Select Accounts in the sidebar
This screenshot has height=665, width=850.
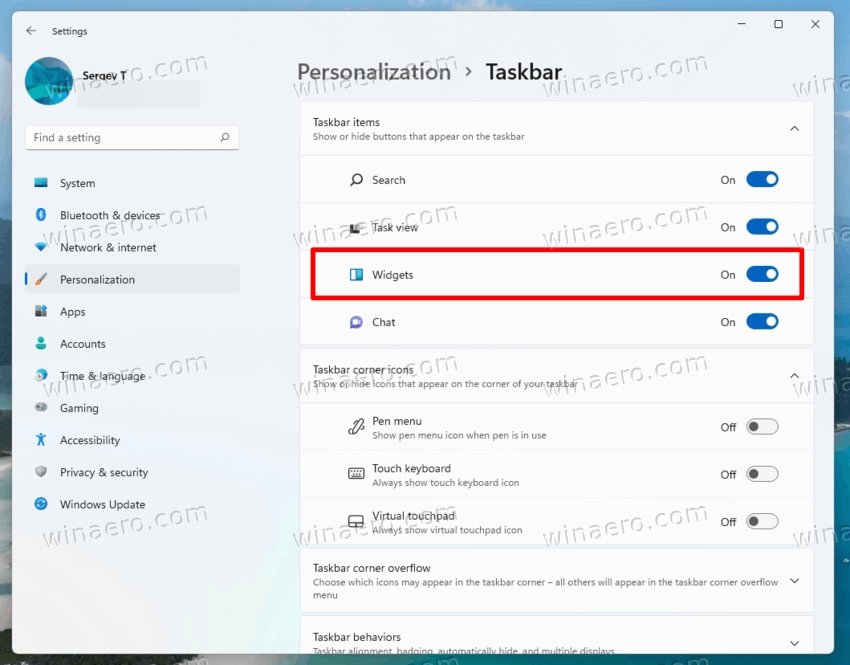[132, 344]
